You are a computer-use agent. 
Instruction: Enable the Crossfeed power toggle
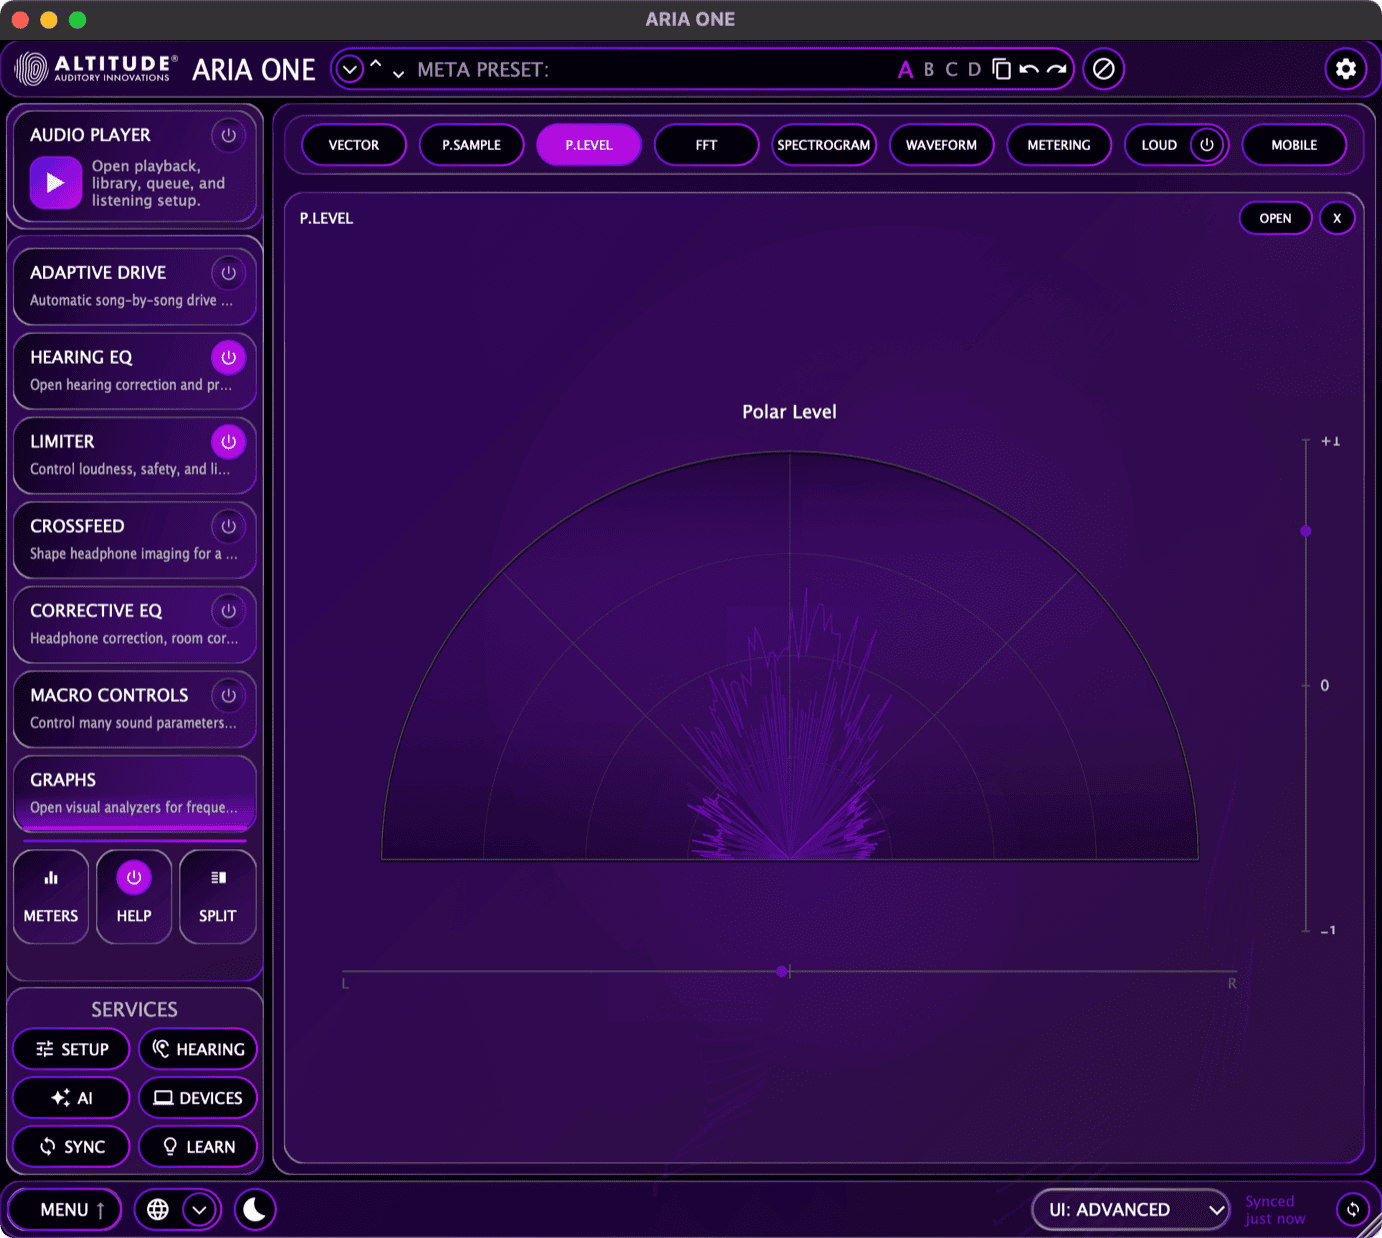click(x=229, y=526)
